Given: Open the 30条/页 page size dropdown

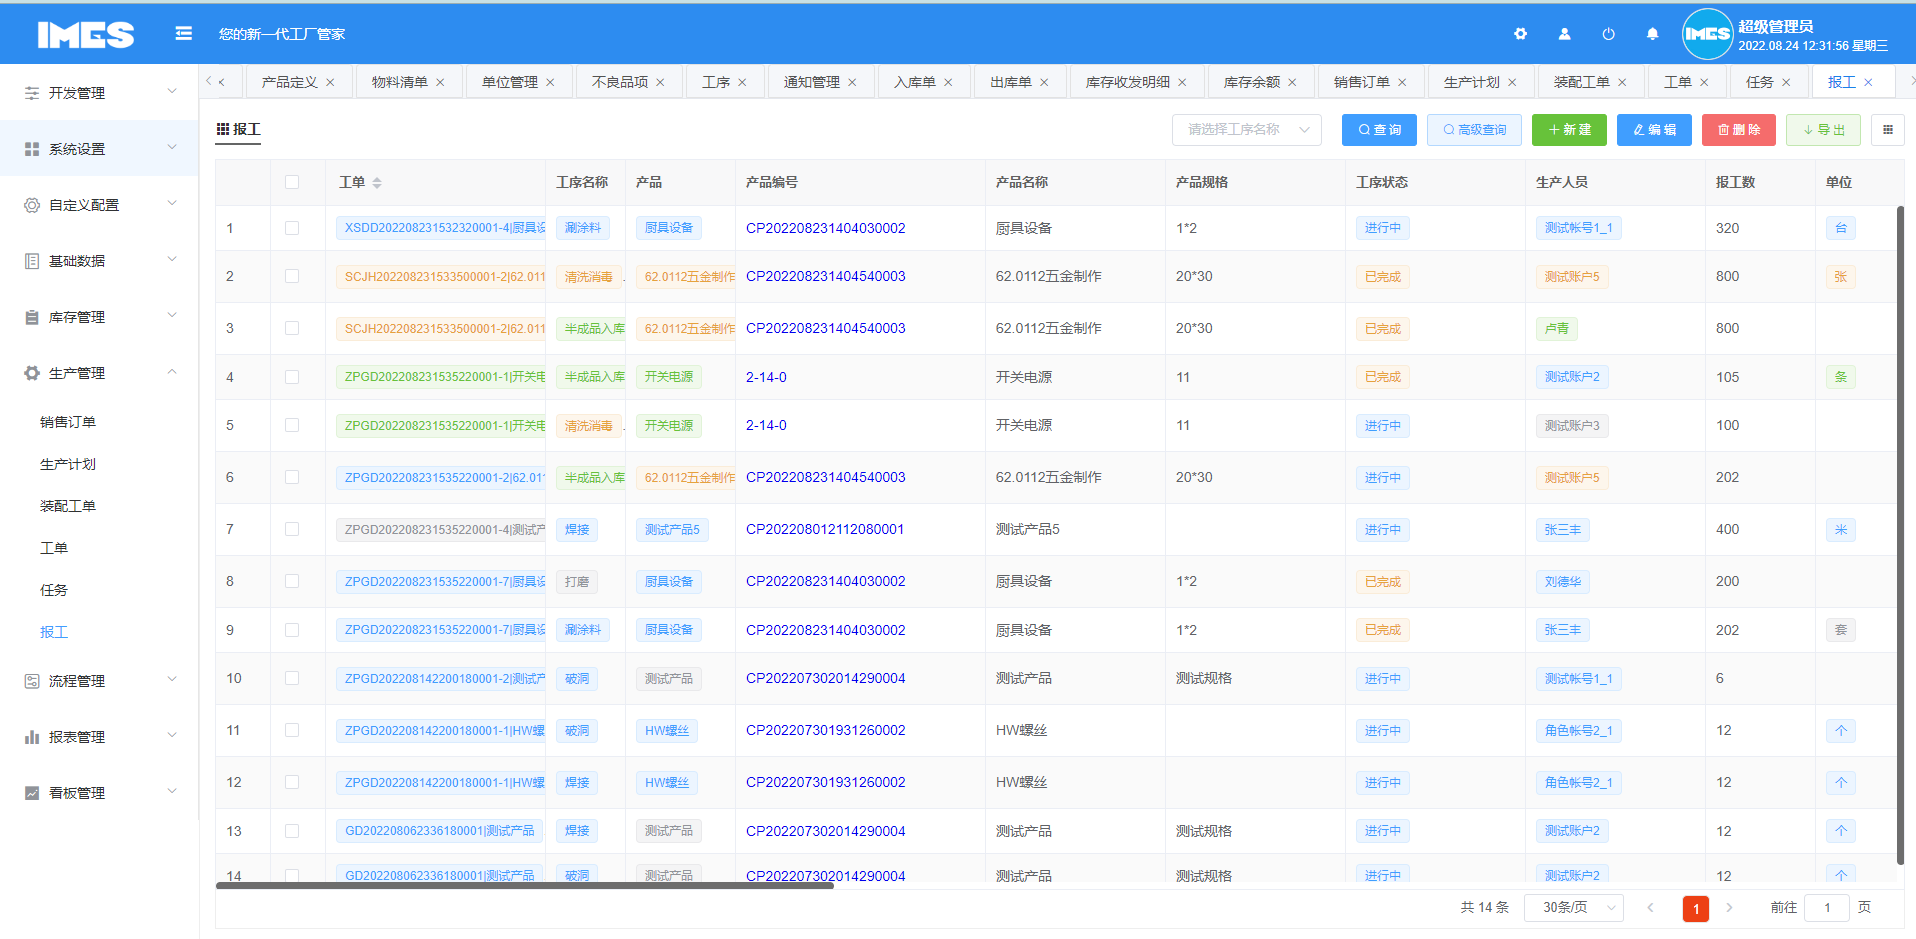Looking at the screenshot, I should click(1574, 908).
